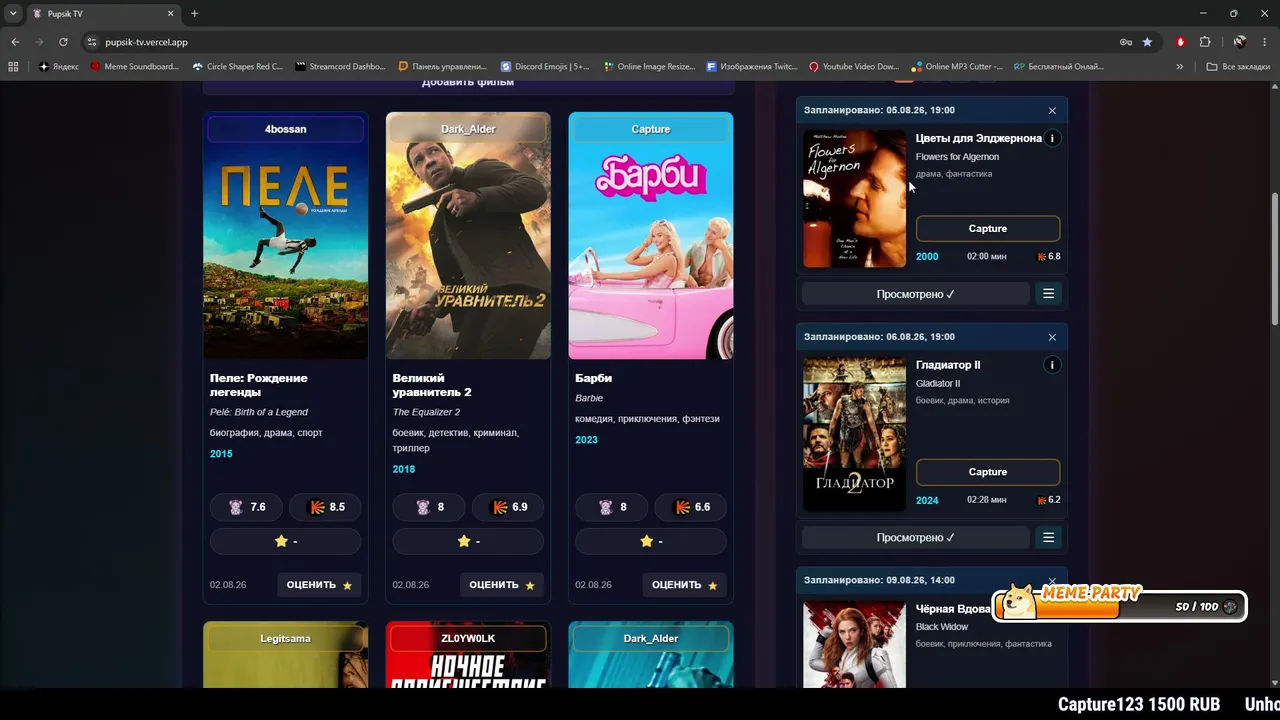This screenshot has width=1280, height=720.
Task: Remove the 05.08.26 scheduled screening
Action: click(x=1052, y=111)
